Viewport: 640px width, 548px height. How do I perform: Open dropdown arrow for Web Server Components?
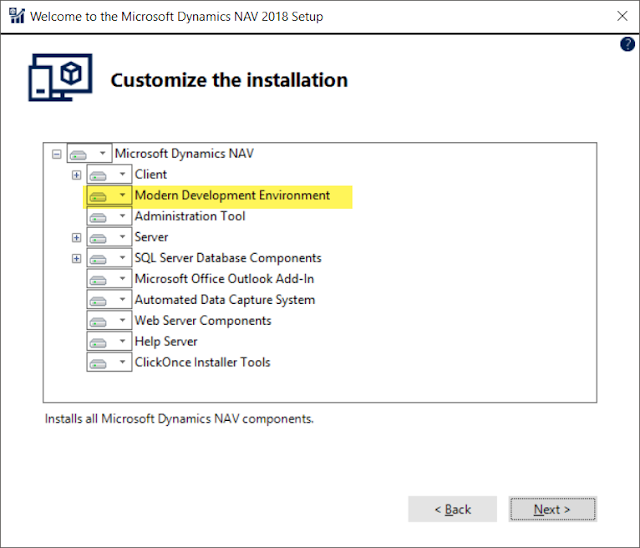[122, 320]
